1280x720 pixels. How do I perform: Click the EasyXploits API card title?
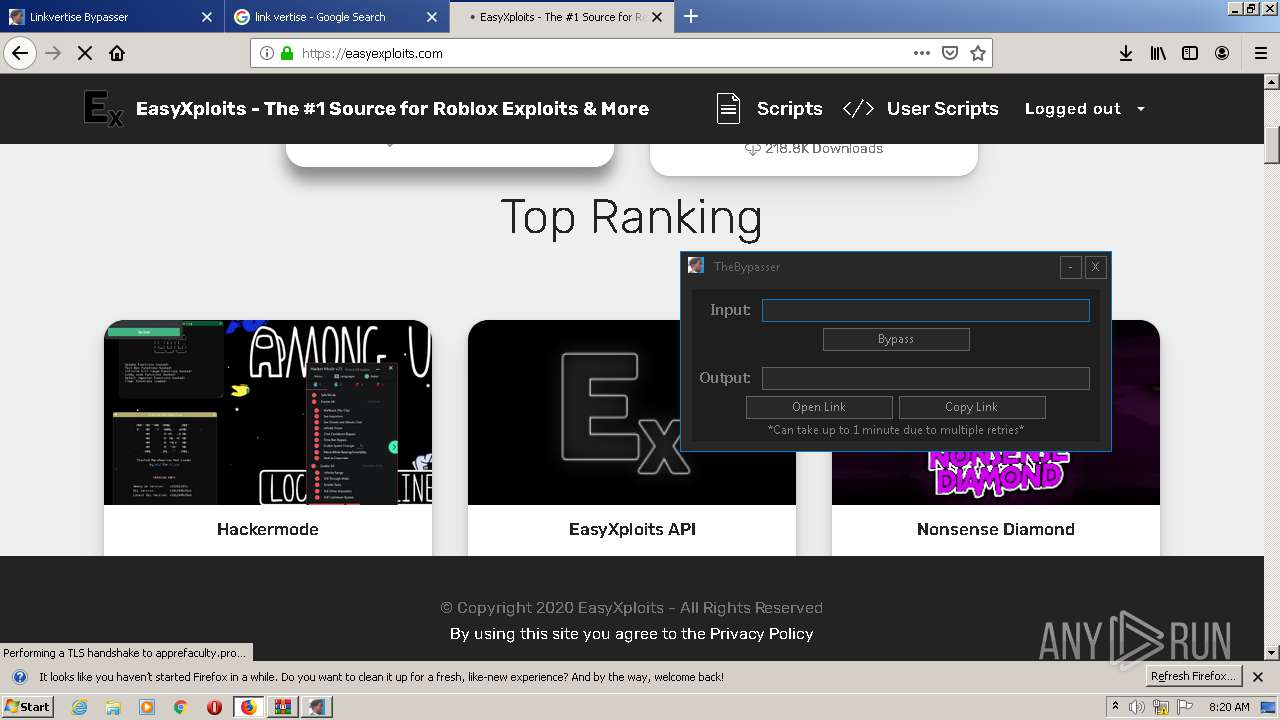(x=632, y=530)
